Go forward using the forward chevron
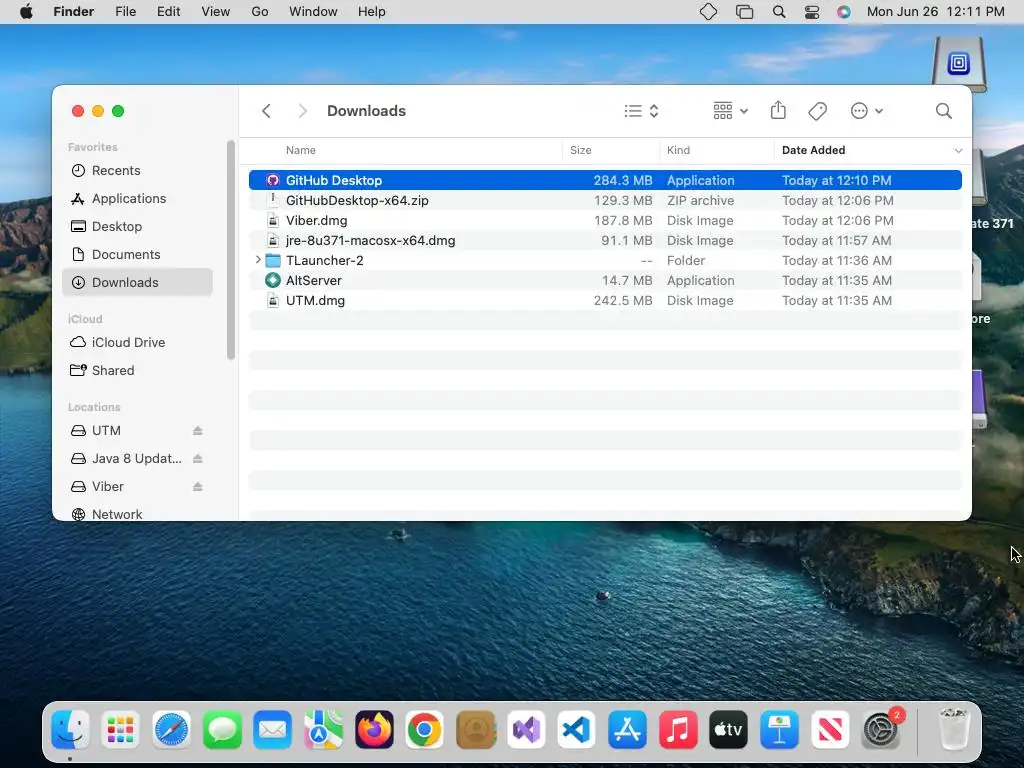This screenshot has width=1024, height=768. [302, 111]
